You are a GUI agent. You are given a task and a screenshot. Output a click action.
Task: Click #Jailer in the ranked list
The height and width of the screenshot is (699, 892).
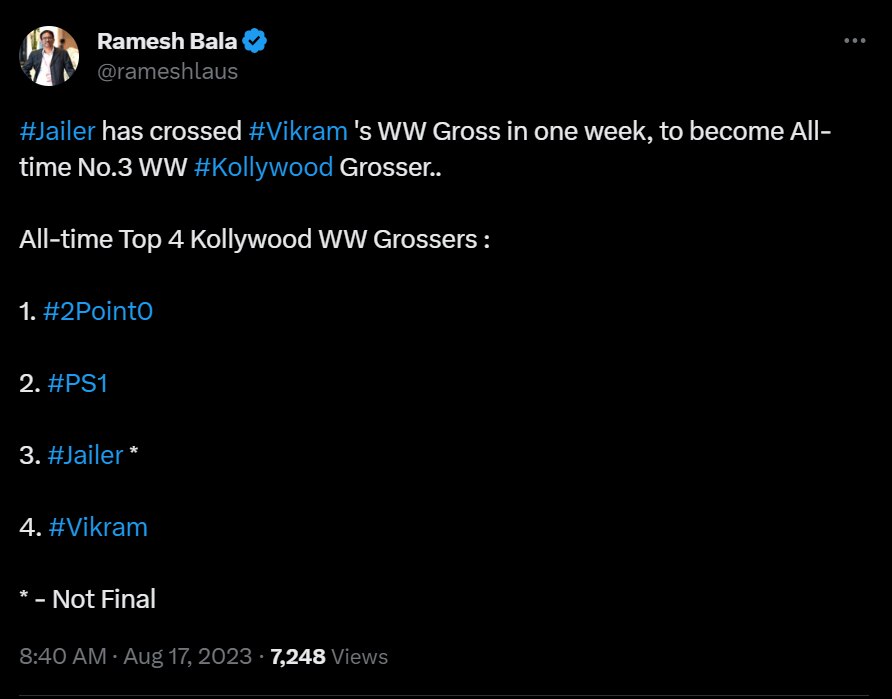tap(85, 455)
